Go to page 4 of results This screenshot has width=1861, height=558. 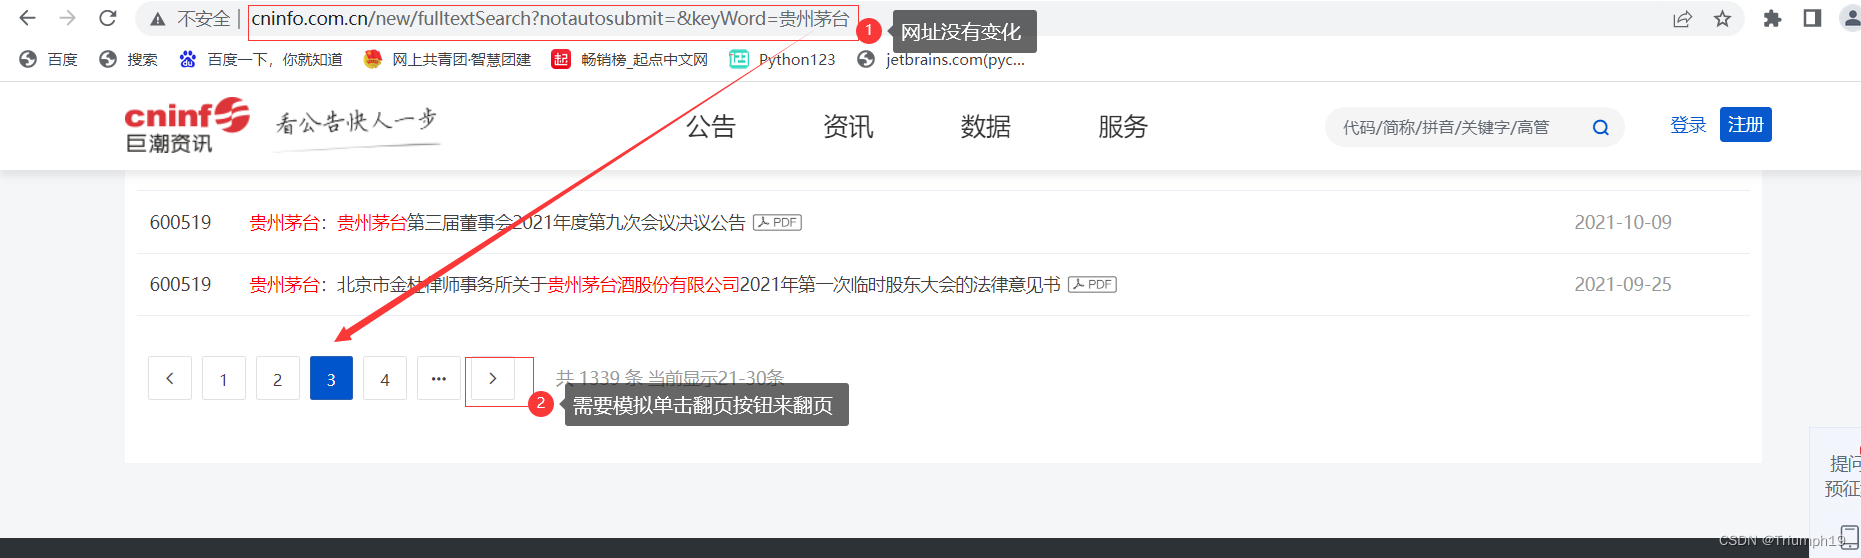click(385, 378)
